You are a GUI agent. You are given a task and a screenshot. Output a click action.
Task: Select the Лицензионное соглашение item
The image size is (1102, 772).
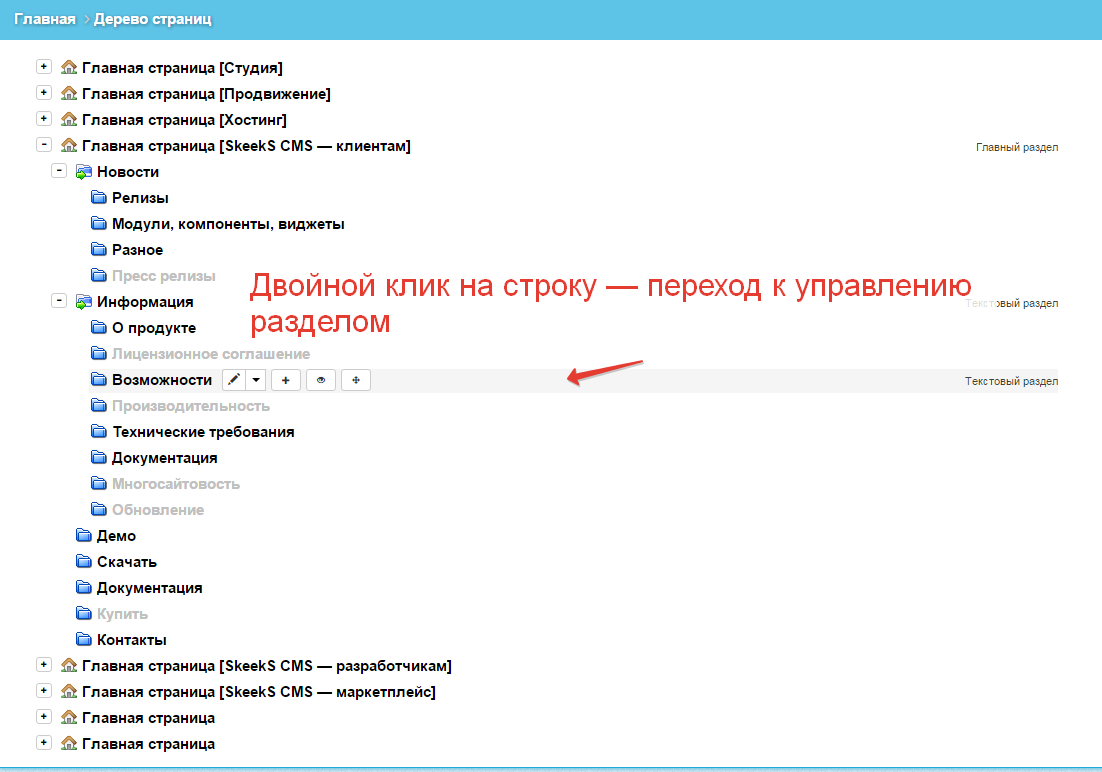[x=211, y=354]
